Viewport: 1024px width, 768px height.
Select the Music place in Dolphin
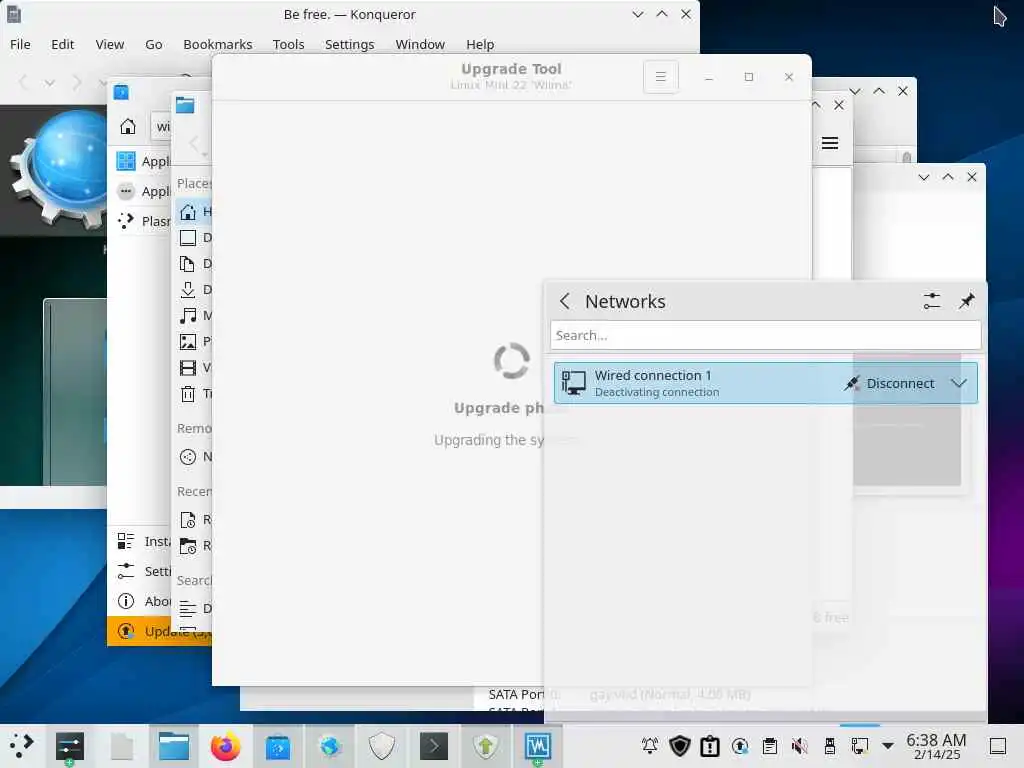pos(195,315)
